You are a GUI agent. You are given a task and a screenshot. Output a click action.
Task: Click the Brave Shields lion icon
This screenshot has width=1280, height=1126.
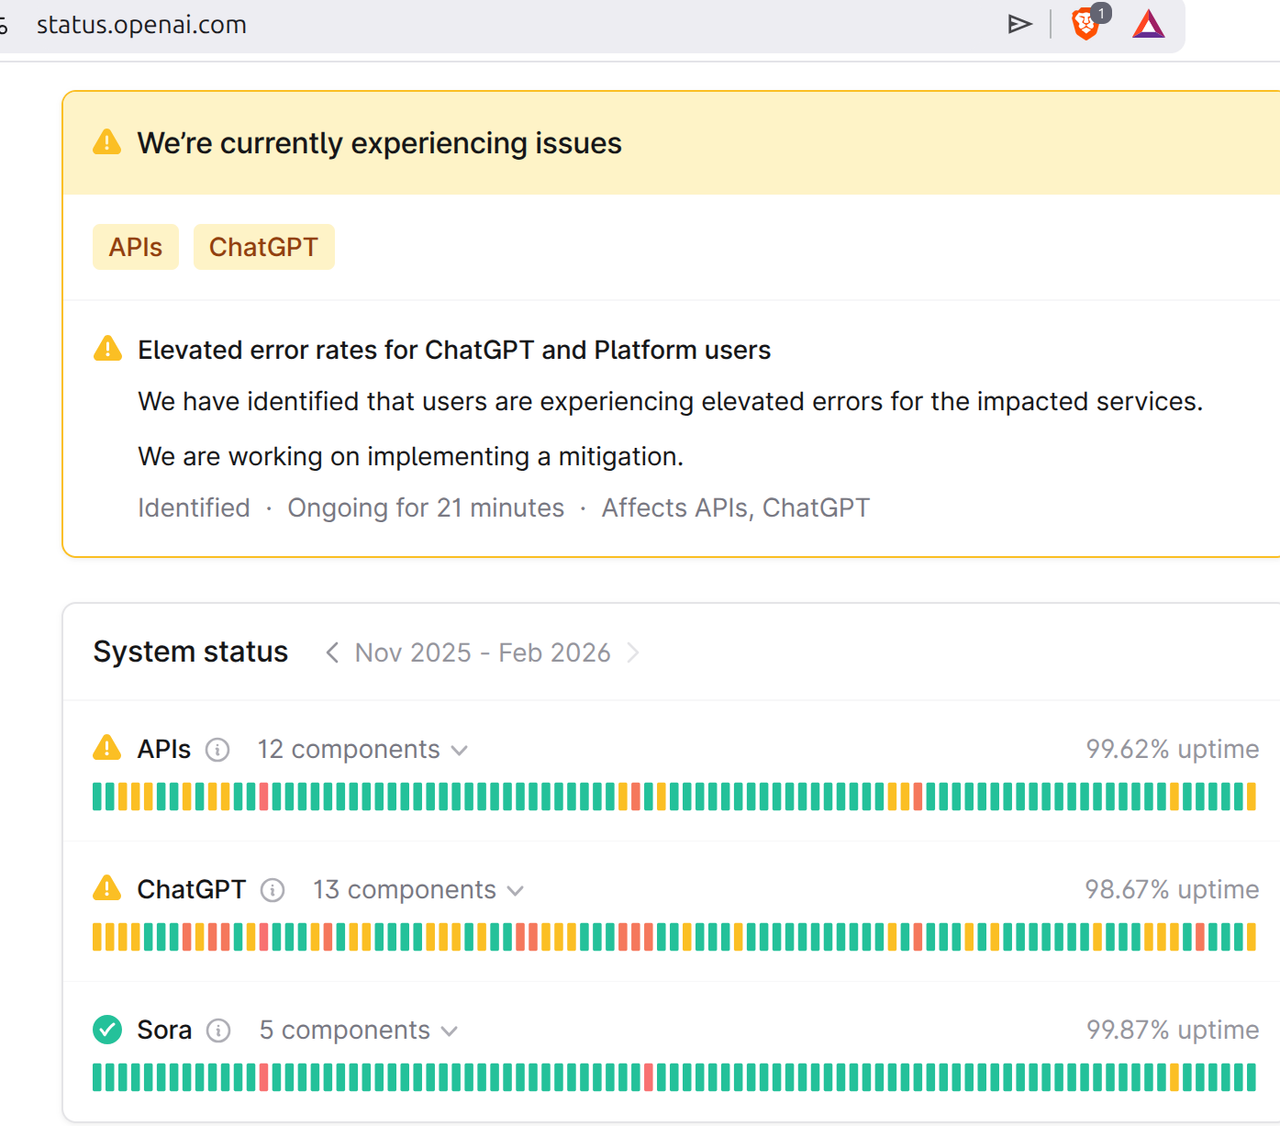[x=1085, y=23]
